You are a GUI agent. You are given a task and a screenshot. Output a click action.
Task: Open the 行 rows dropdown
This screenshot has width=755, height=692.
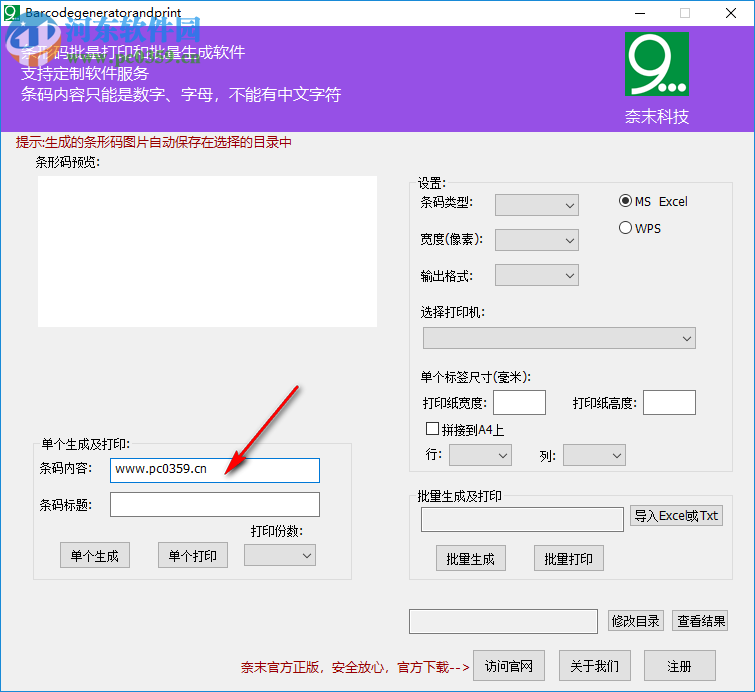[480, 455]
